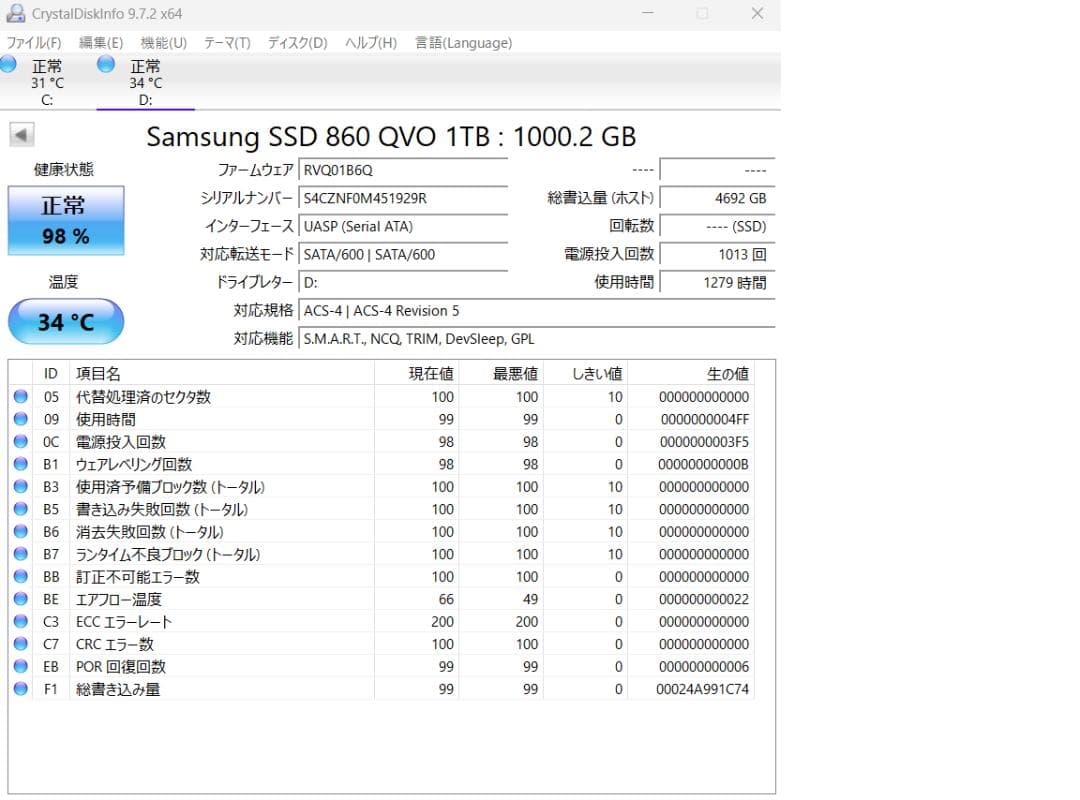
Task: Click the 健康状態 label
Action: [64, 170]
